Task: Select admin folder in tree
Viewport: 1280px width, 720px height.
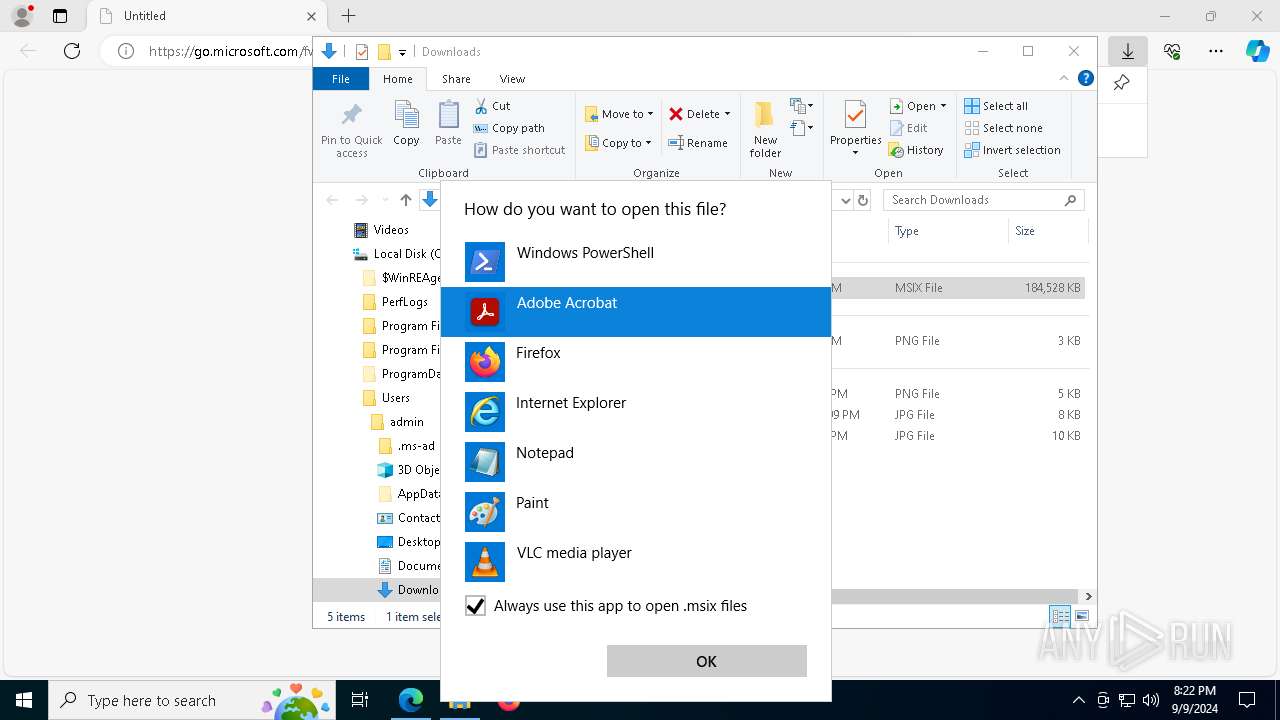Action: 398,422
